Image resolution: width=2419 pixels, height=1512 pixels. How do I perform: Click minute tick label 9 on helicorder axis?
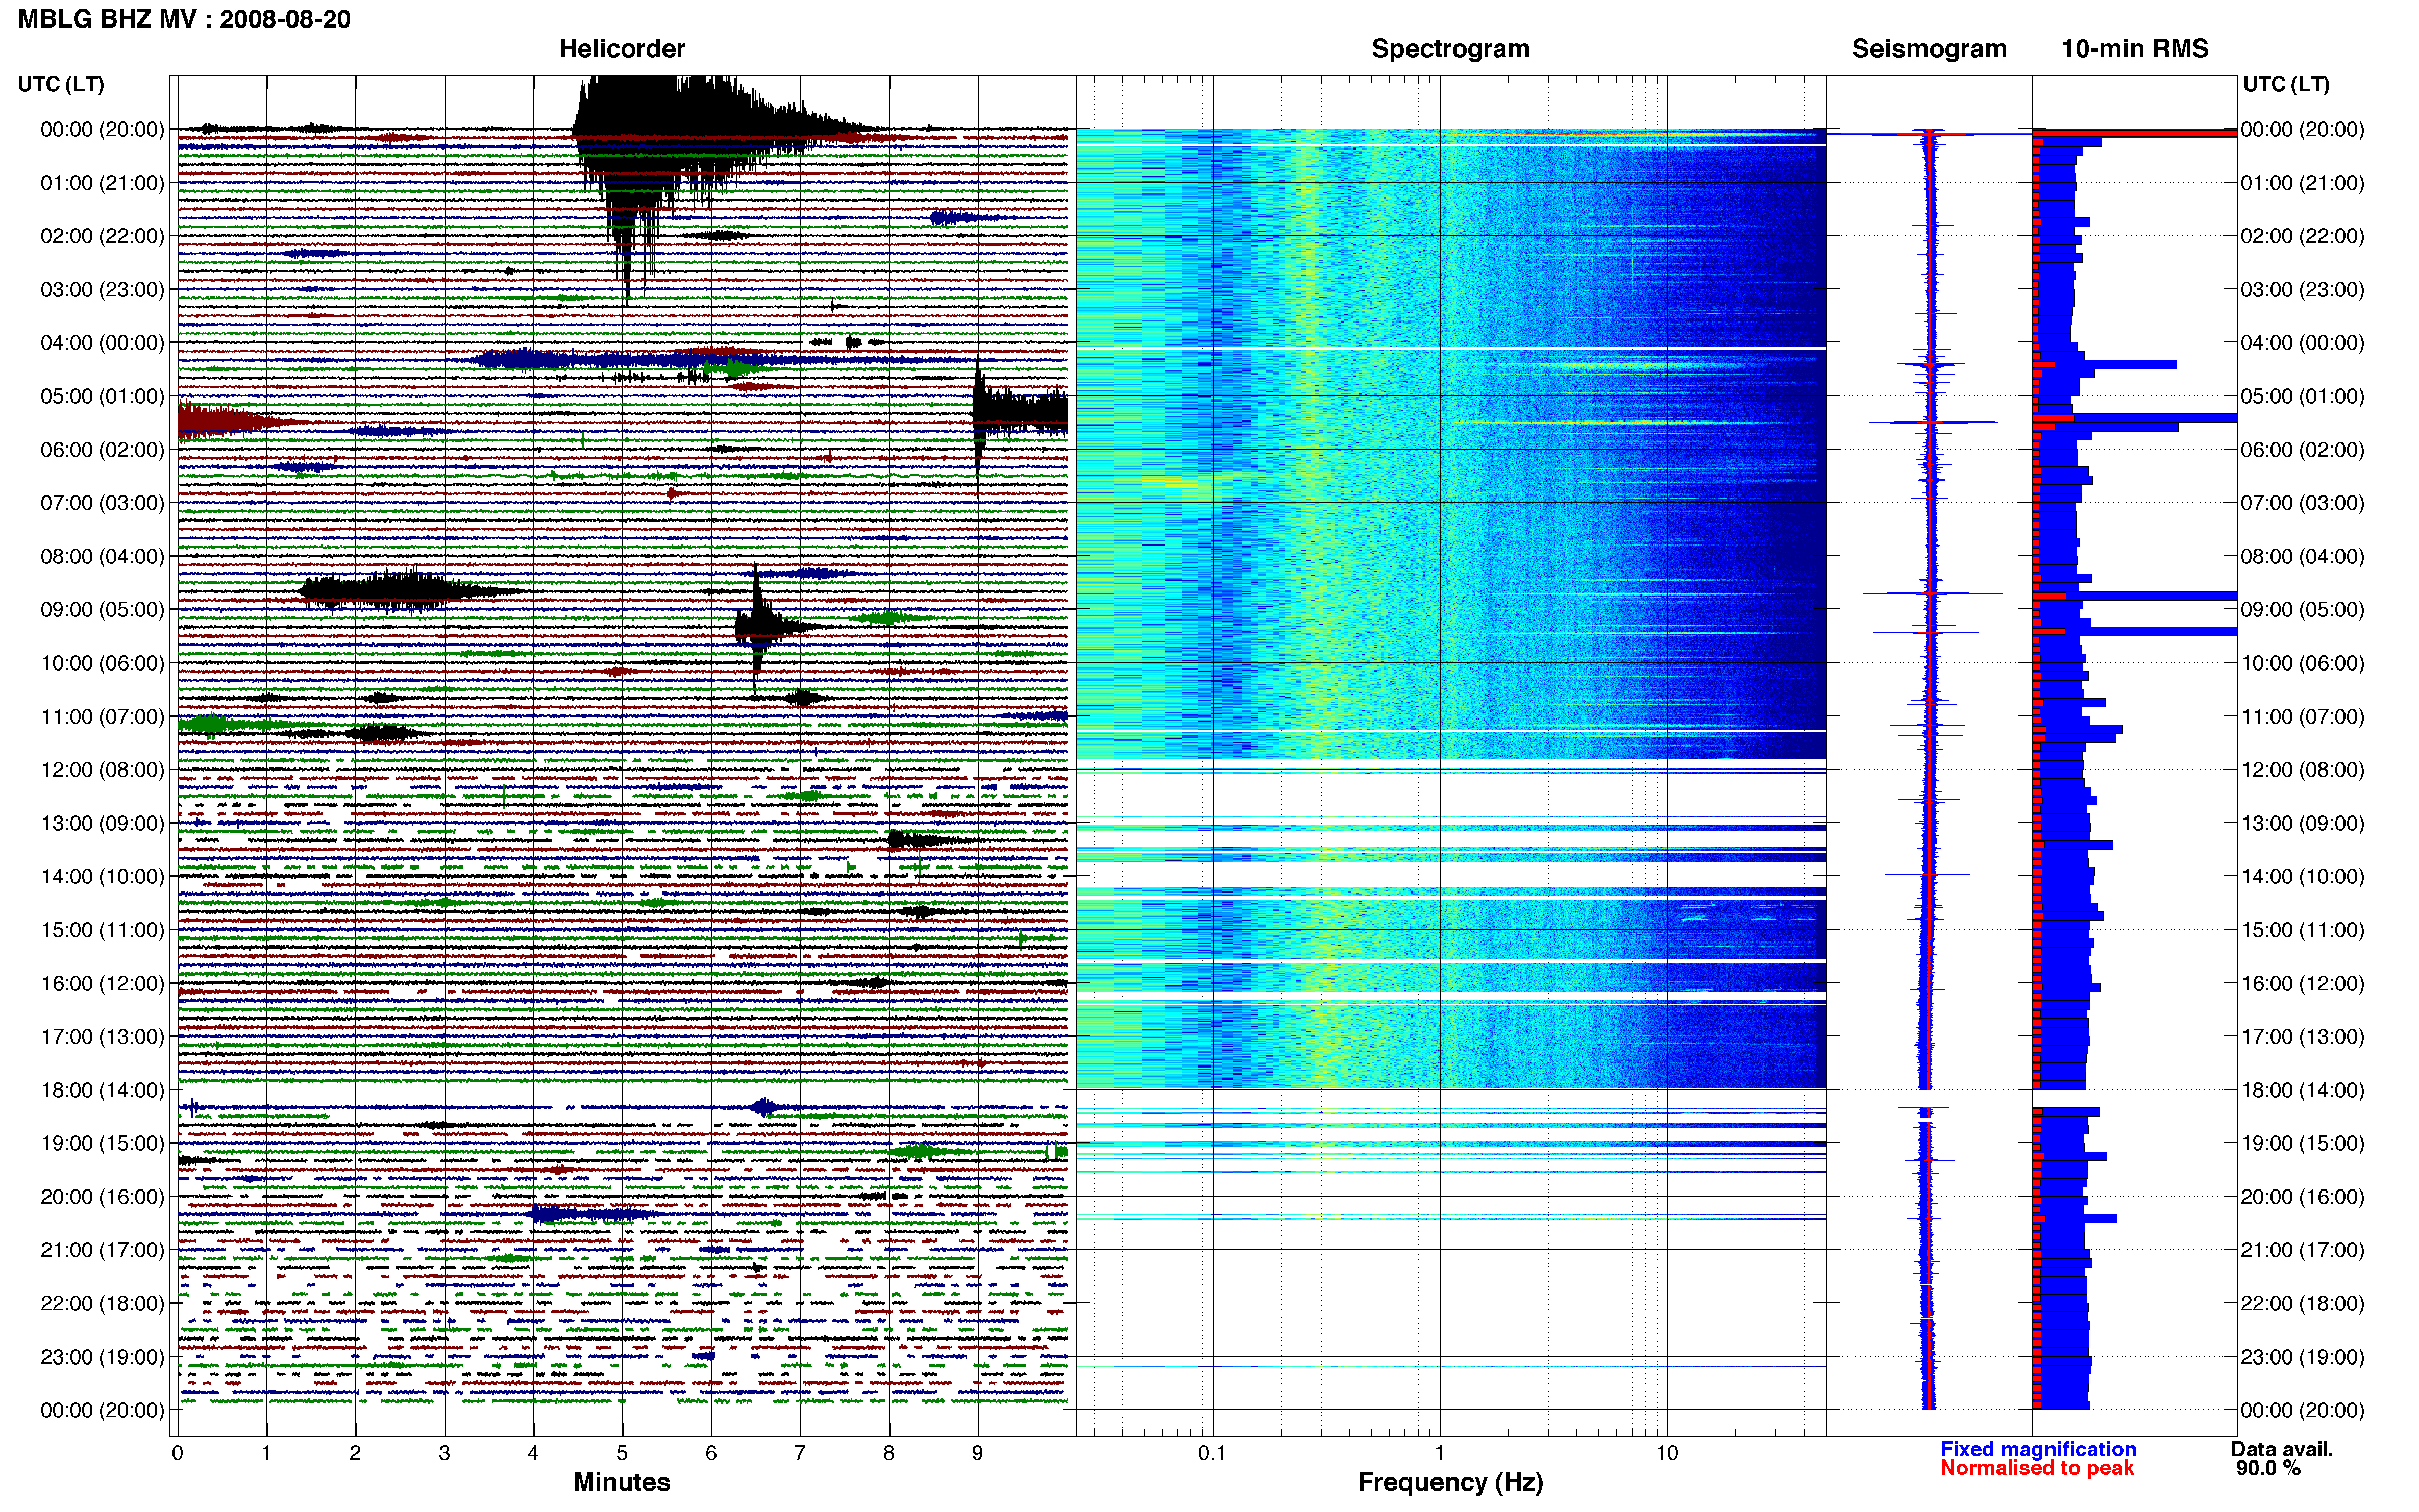point(978,1453)
